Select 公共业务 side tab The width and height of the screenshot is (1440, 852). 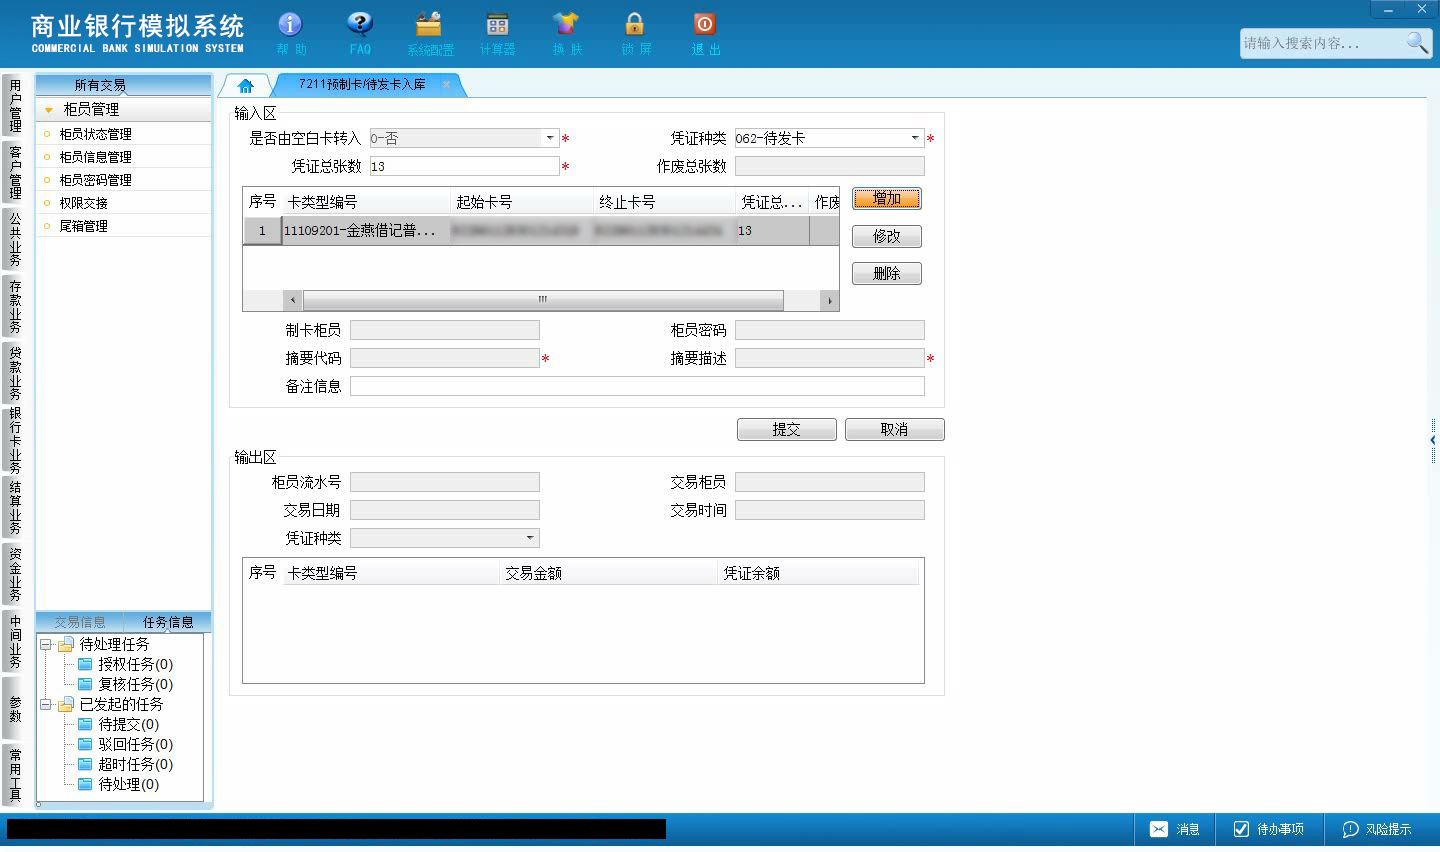tap(15, 239)
